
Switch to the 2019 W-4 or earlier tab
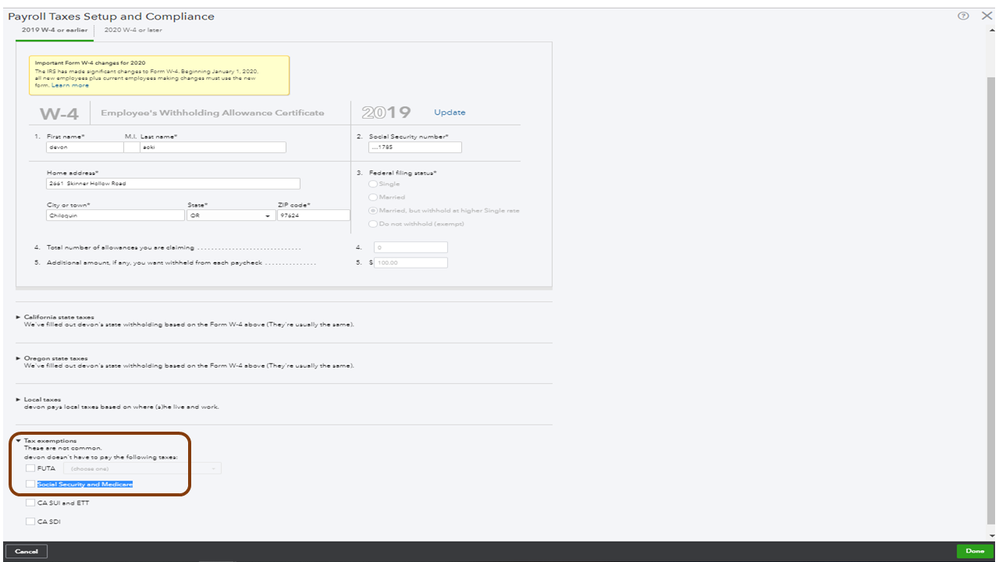(55, 30)
